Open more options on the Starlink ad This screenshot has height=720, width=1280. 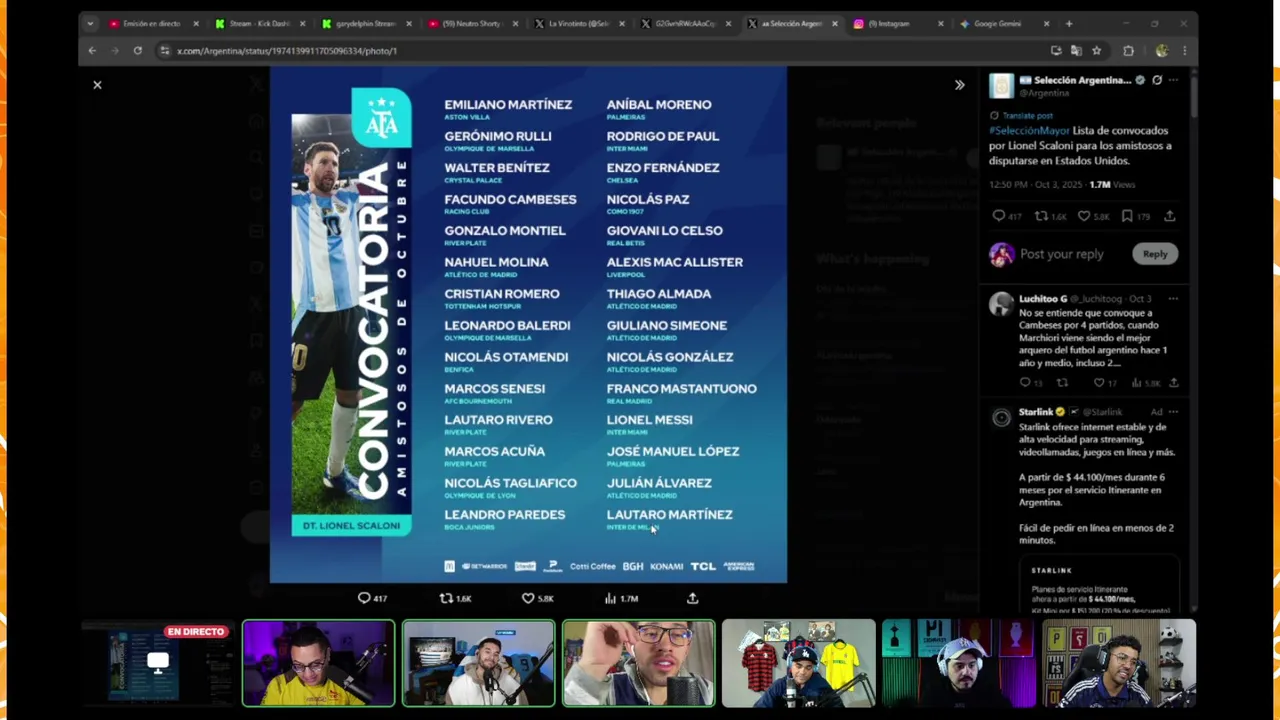tap(1173, 412)
